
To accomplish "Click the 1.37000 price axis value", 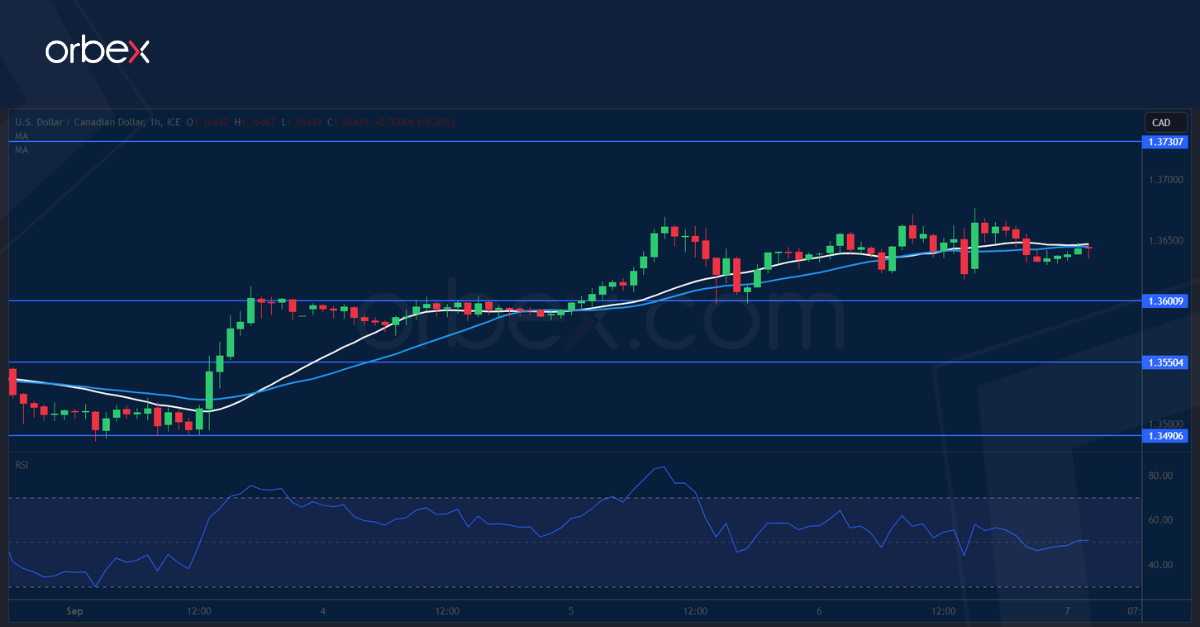I will coord(1165,180).
